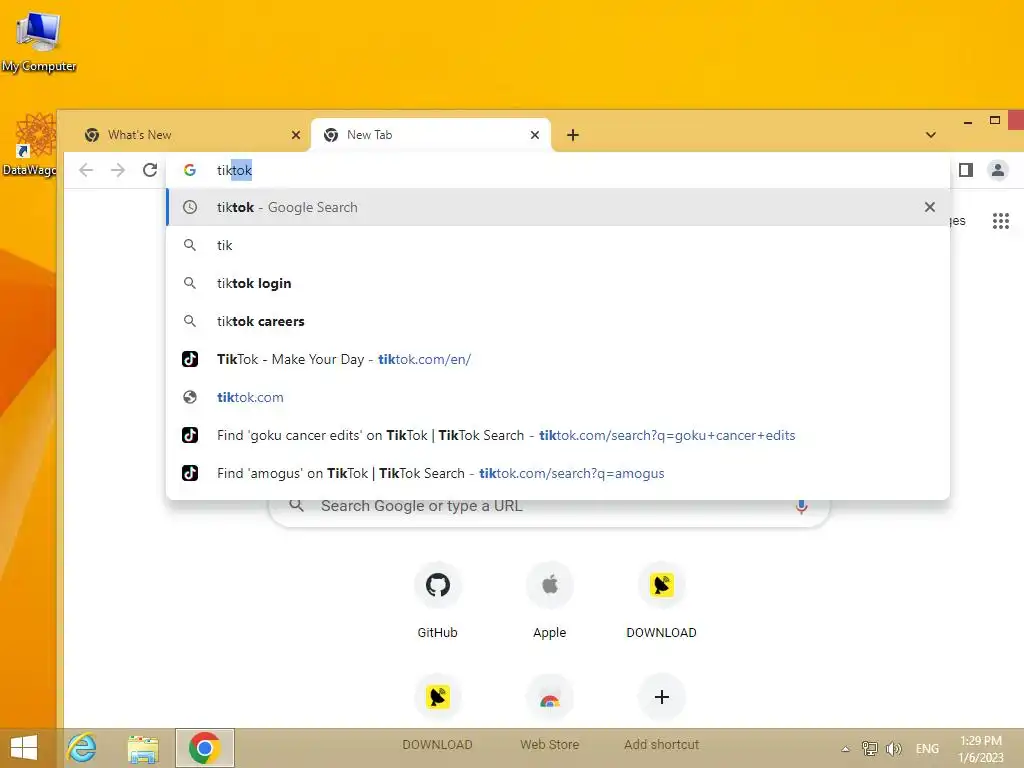The width and height of the screenshot is (1024, 768).
Task: Open the tiktok.com suggestion
Action: point(558,397)
